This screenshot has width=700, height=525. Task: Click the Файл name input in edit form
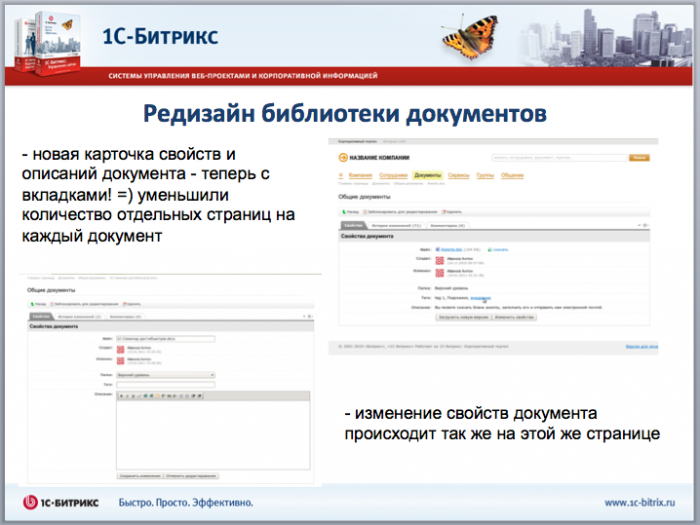click(166, 339)
